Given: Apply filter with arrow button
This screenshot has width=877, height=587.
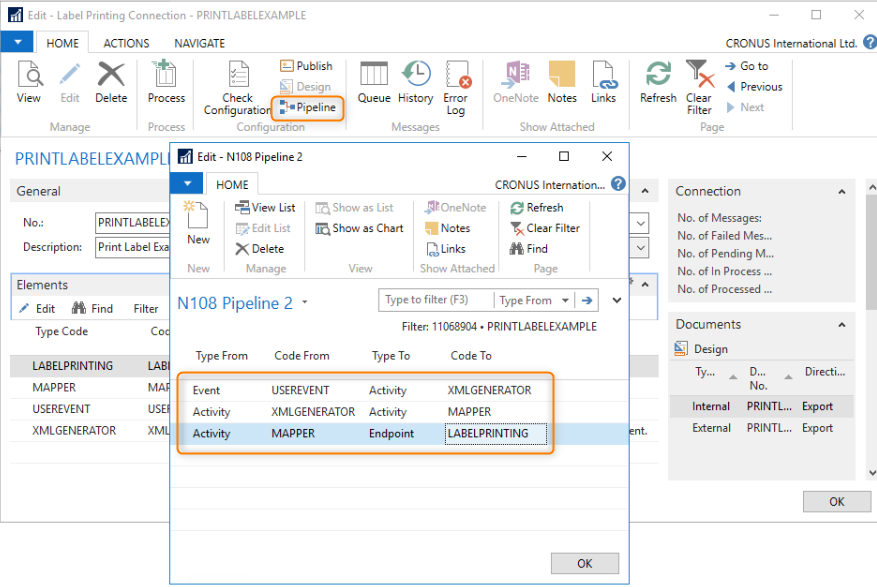Looking at the screenshot, I should [x=587, y=300].
